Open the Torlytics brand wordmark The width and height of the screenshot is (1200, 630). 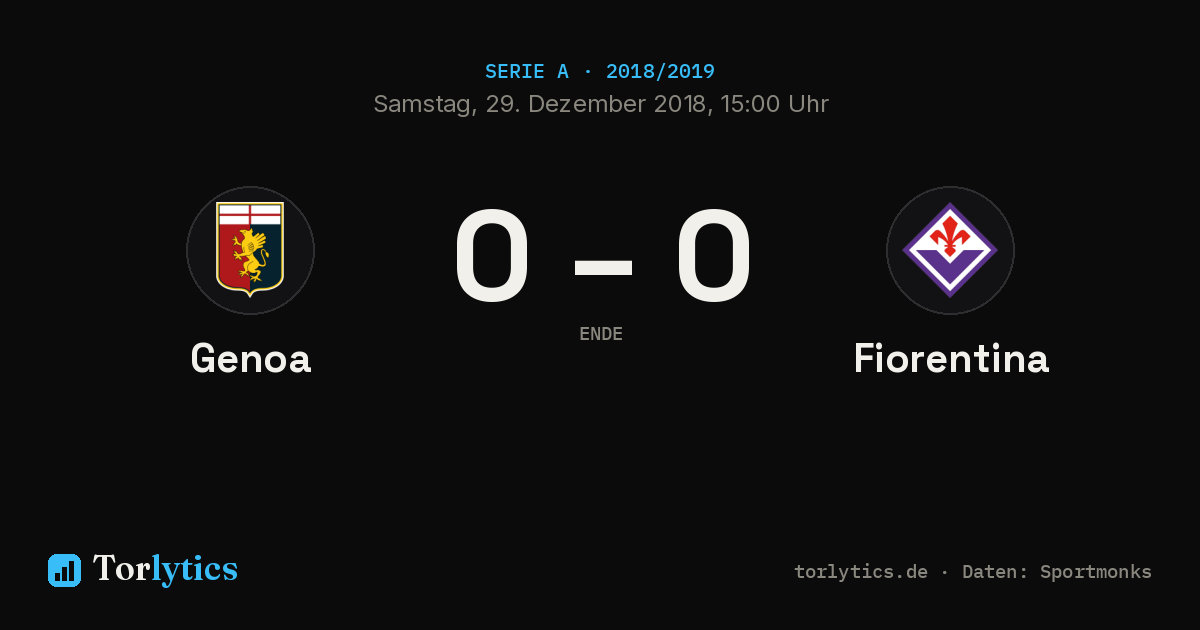point(165,569)
